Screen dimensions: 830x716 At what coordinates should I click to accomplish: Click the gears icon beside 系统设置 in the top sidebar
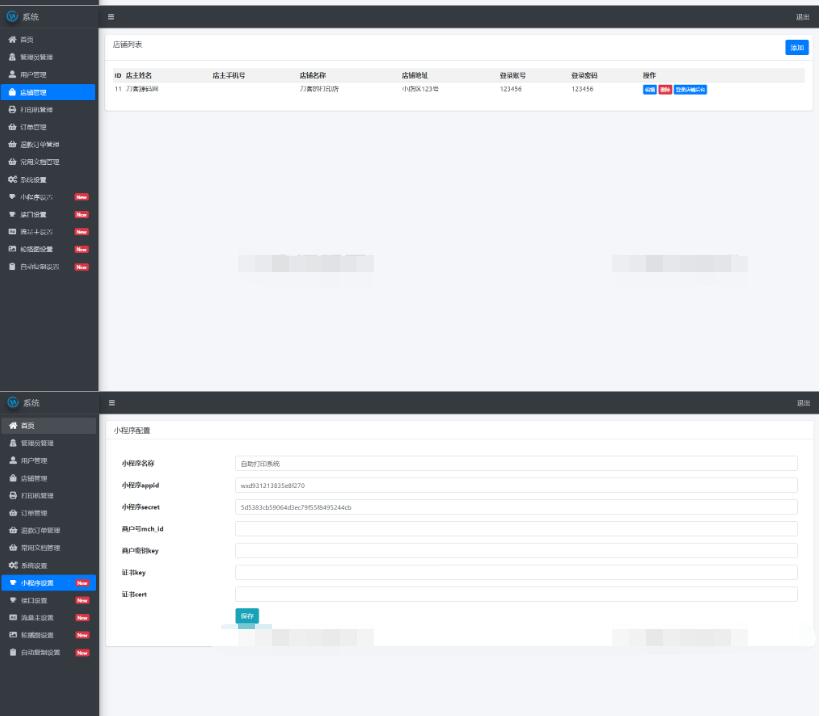12,179
